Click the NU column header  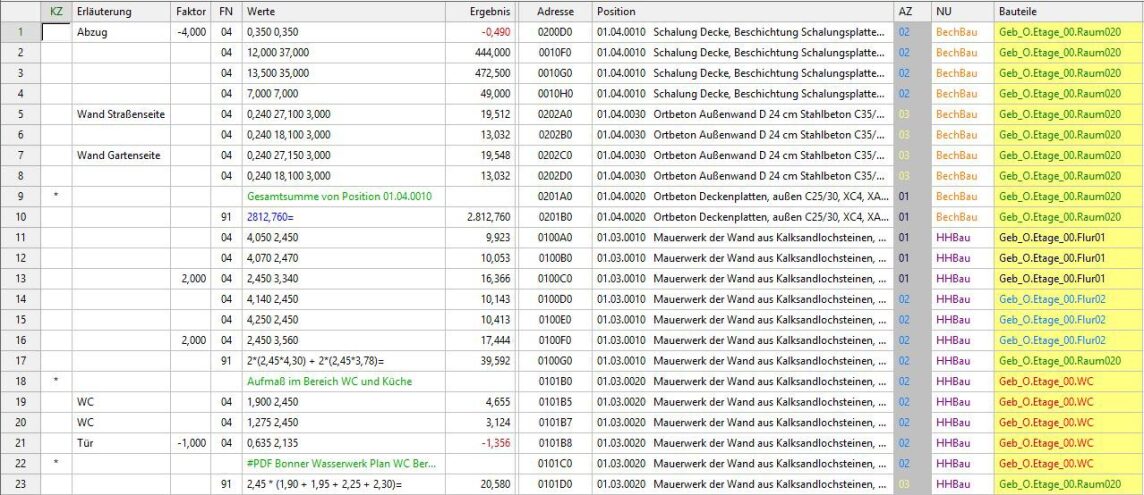962,12
